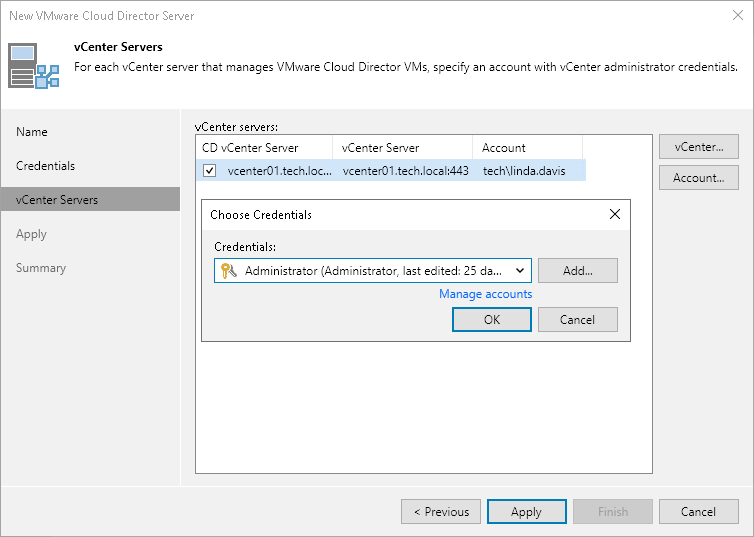Select the vCenter Servers wizard step
This screenshot has width=754, height=537.
pyautogui.click(x=90, y=200)
